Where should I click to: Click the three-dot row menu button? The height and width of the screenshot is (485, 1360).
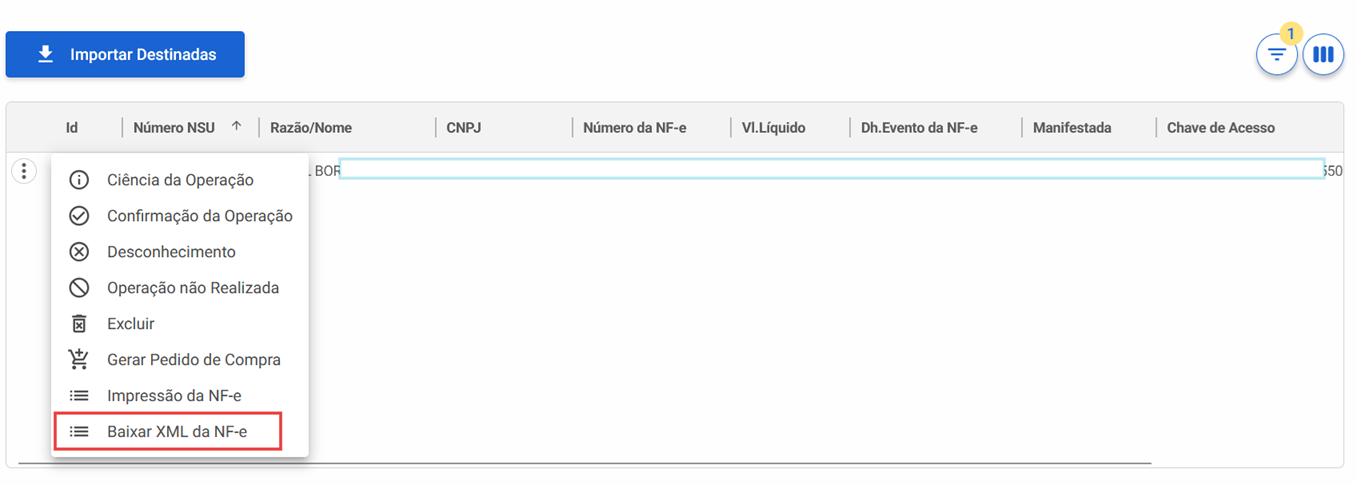pyautogui.click(x=24, y=171)
